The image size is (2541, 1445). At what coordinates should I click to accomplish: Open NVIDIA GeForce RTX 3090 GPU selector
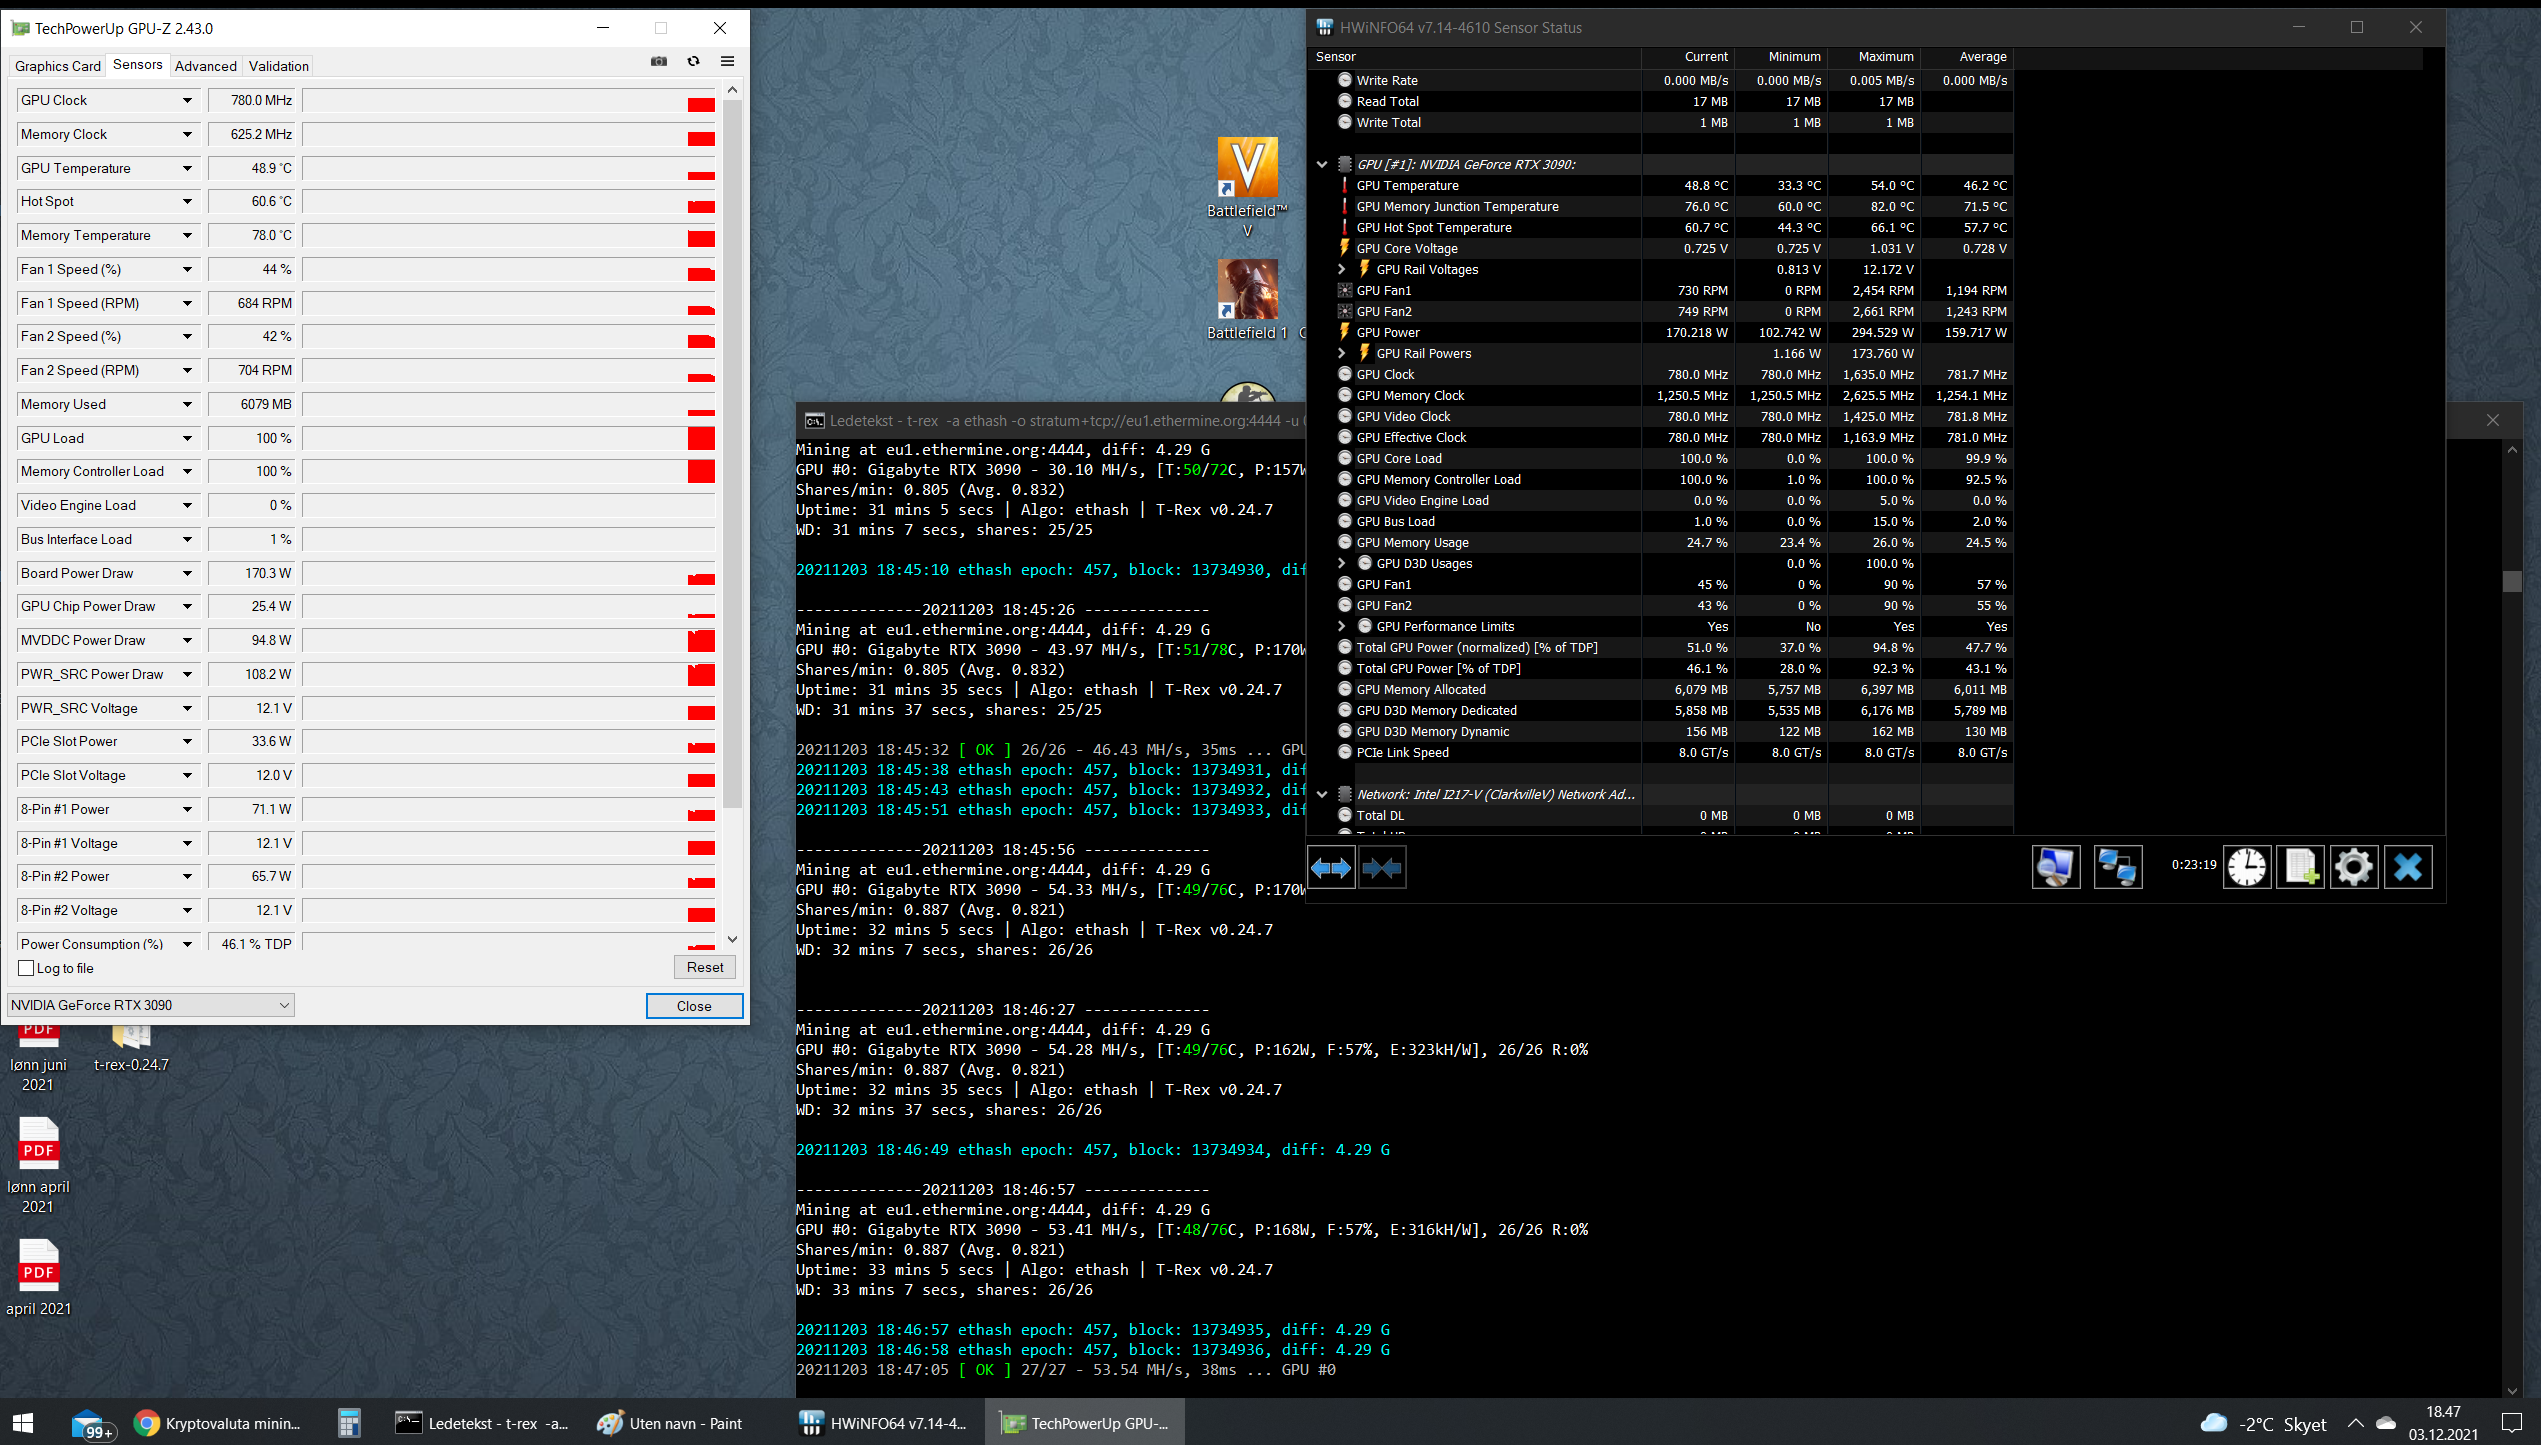(x=150, y=1005)
